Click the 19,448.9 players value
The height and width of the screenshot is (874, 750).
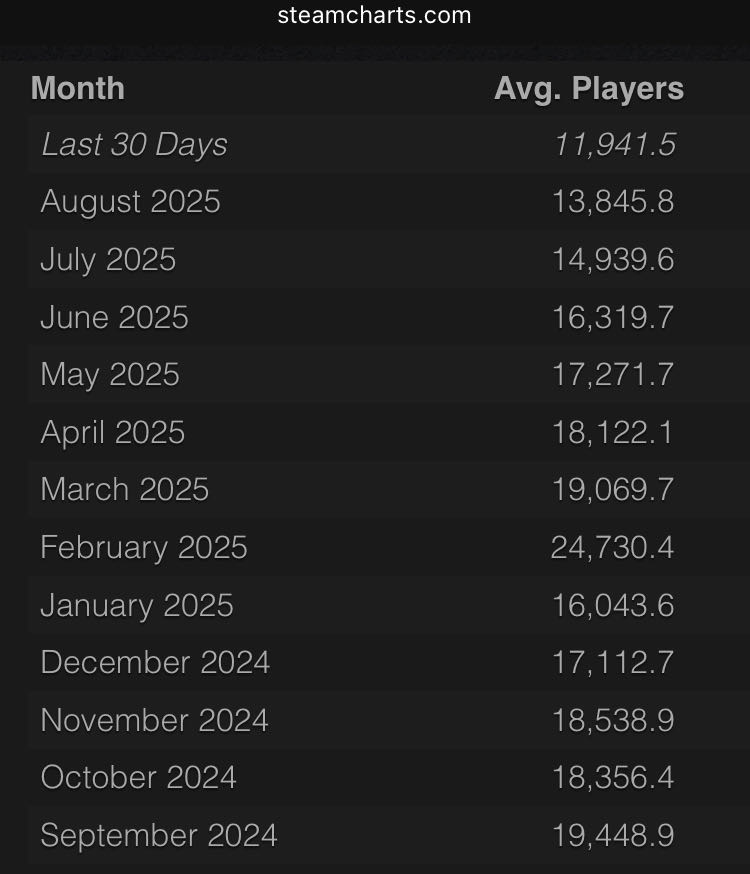click(x=612, y=835)
